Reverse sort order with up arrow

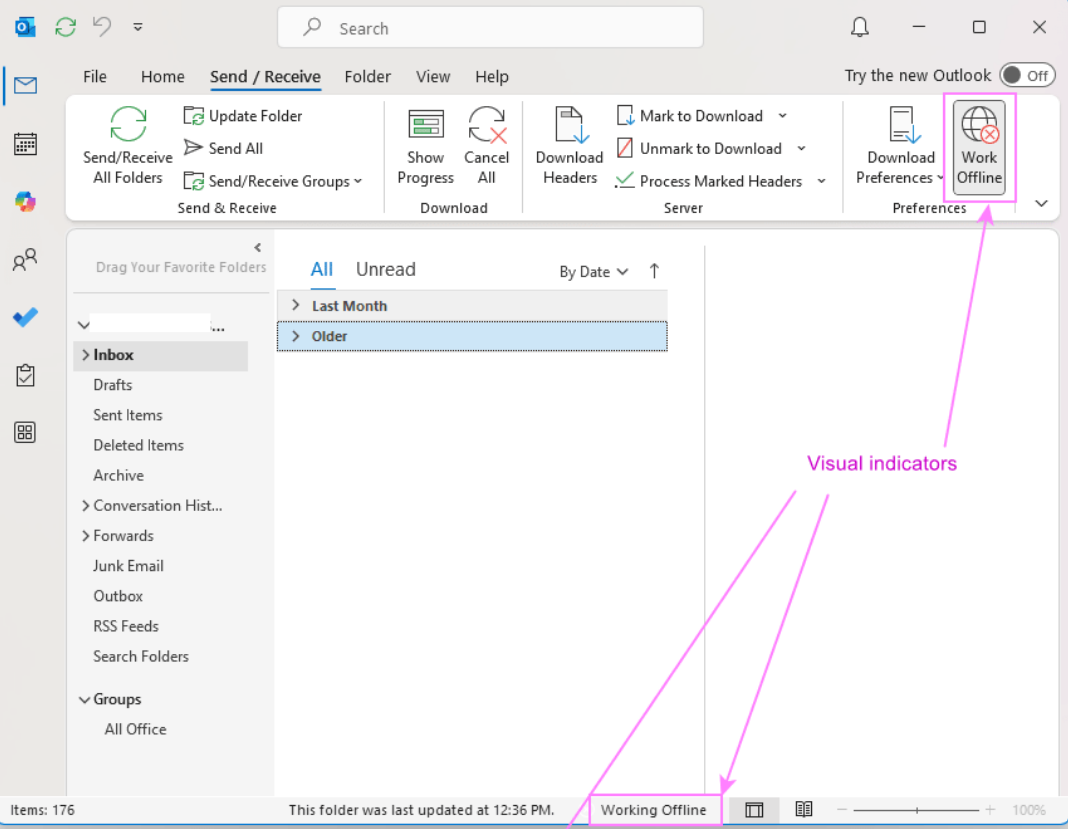click(654, 271)
